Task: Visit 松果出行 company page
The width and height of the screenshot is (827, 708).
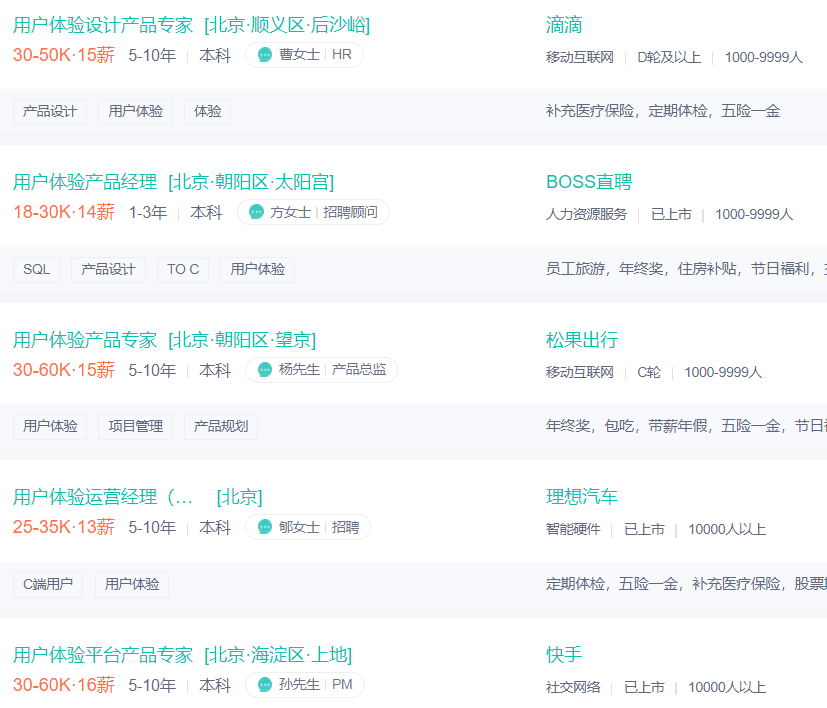Action: click(x=582, y=340)
